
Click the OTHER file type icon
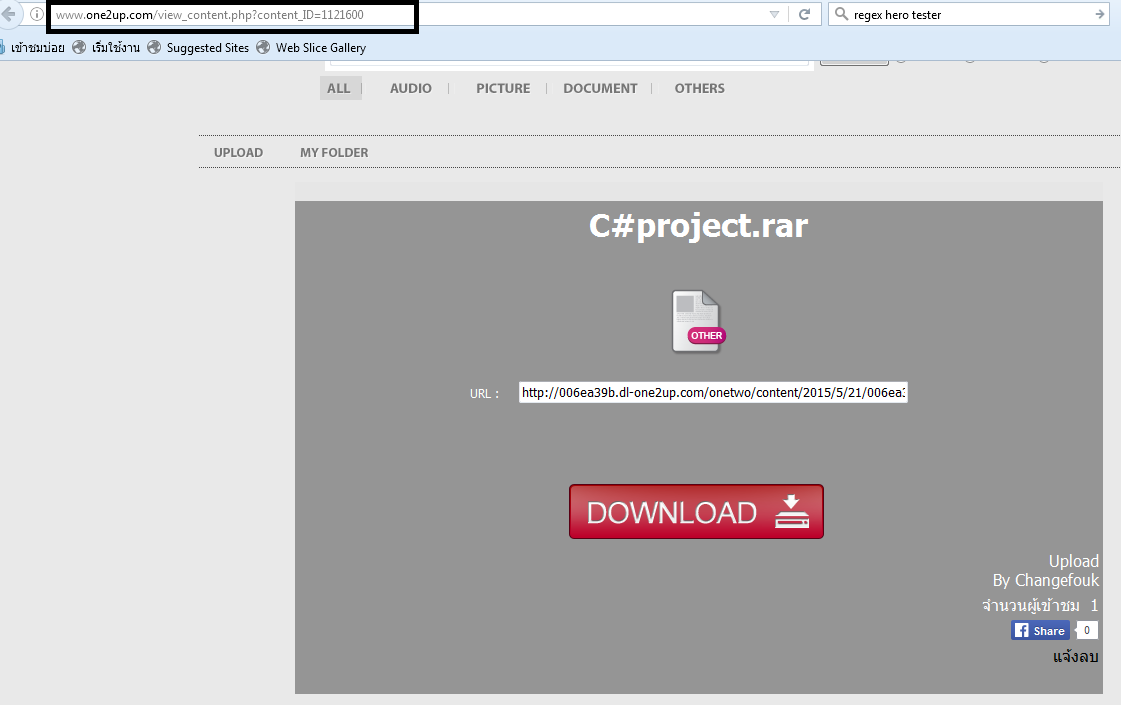pyautogui.click(x=698, y=321)
